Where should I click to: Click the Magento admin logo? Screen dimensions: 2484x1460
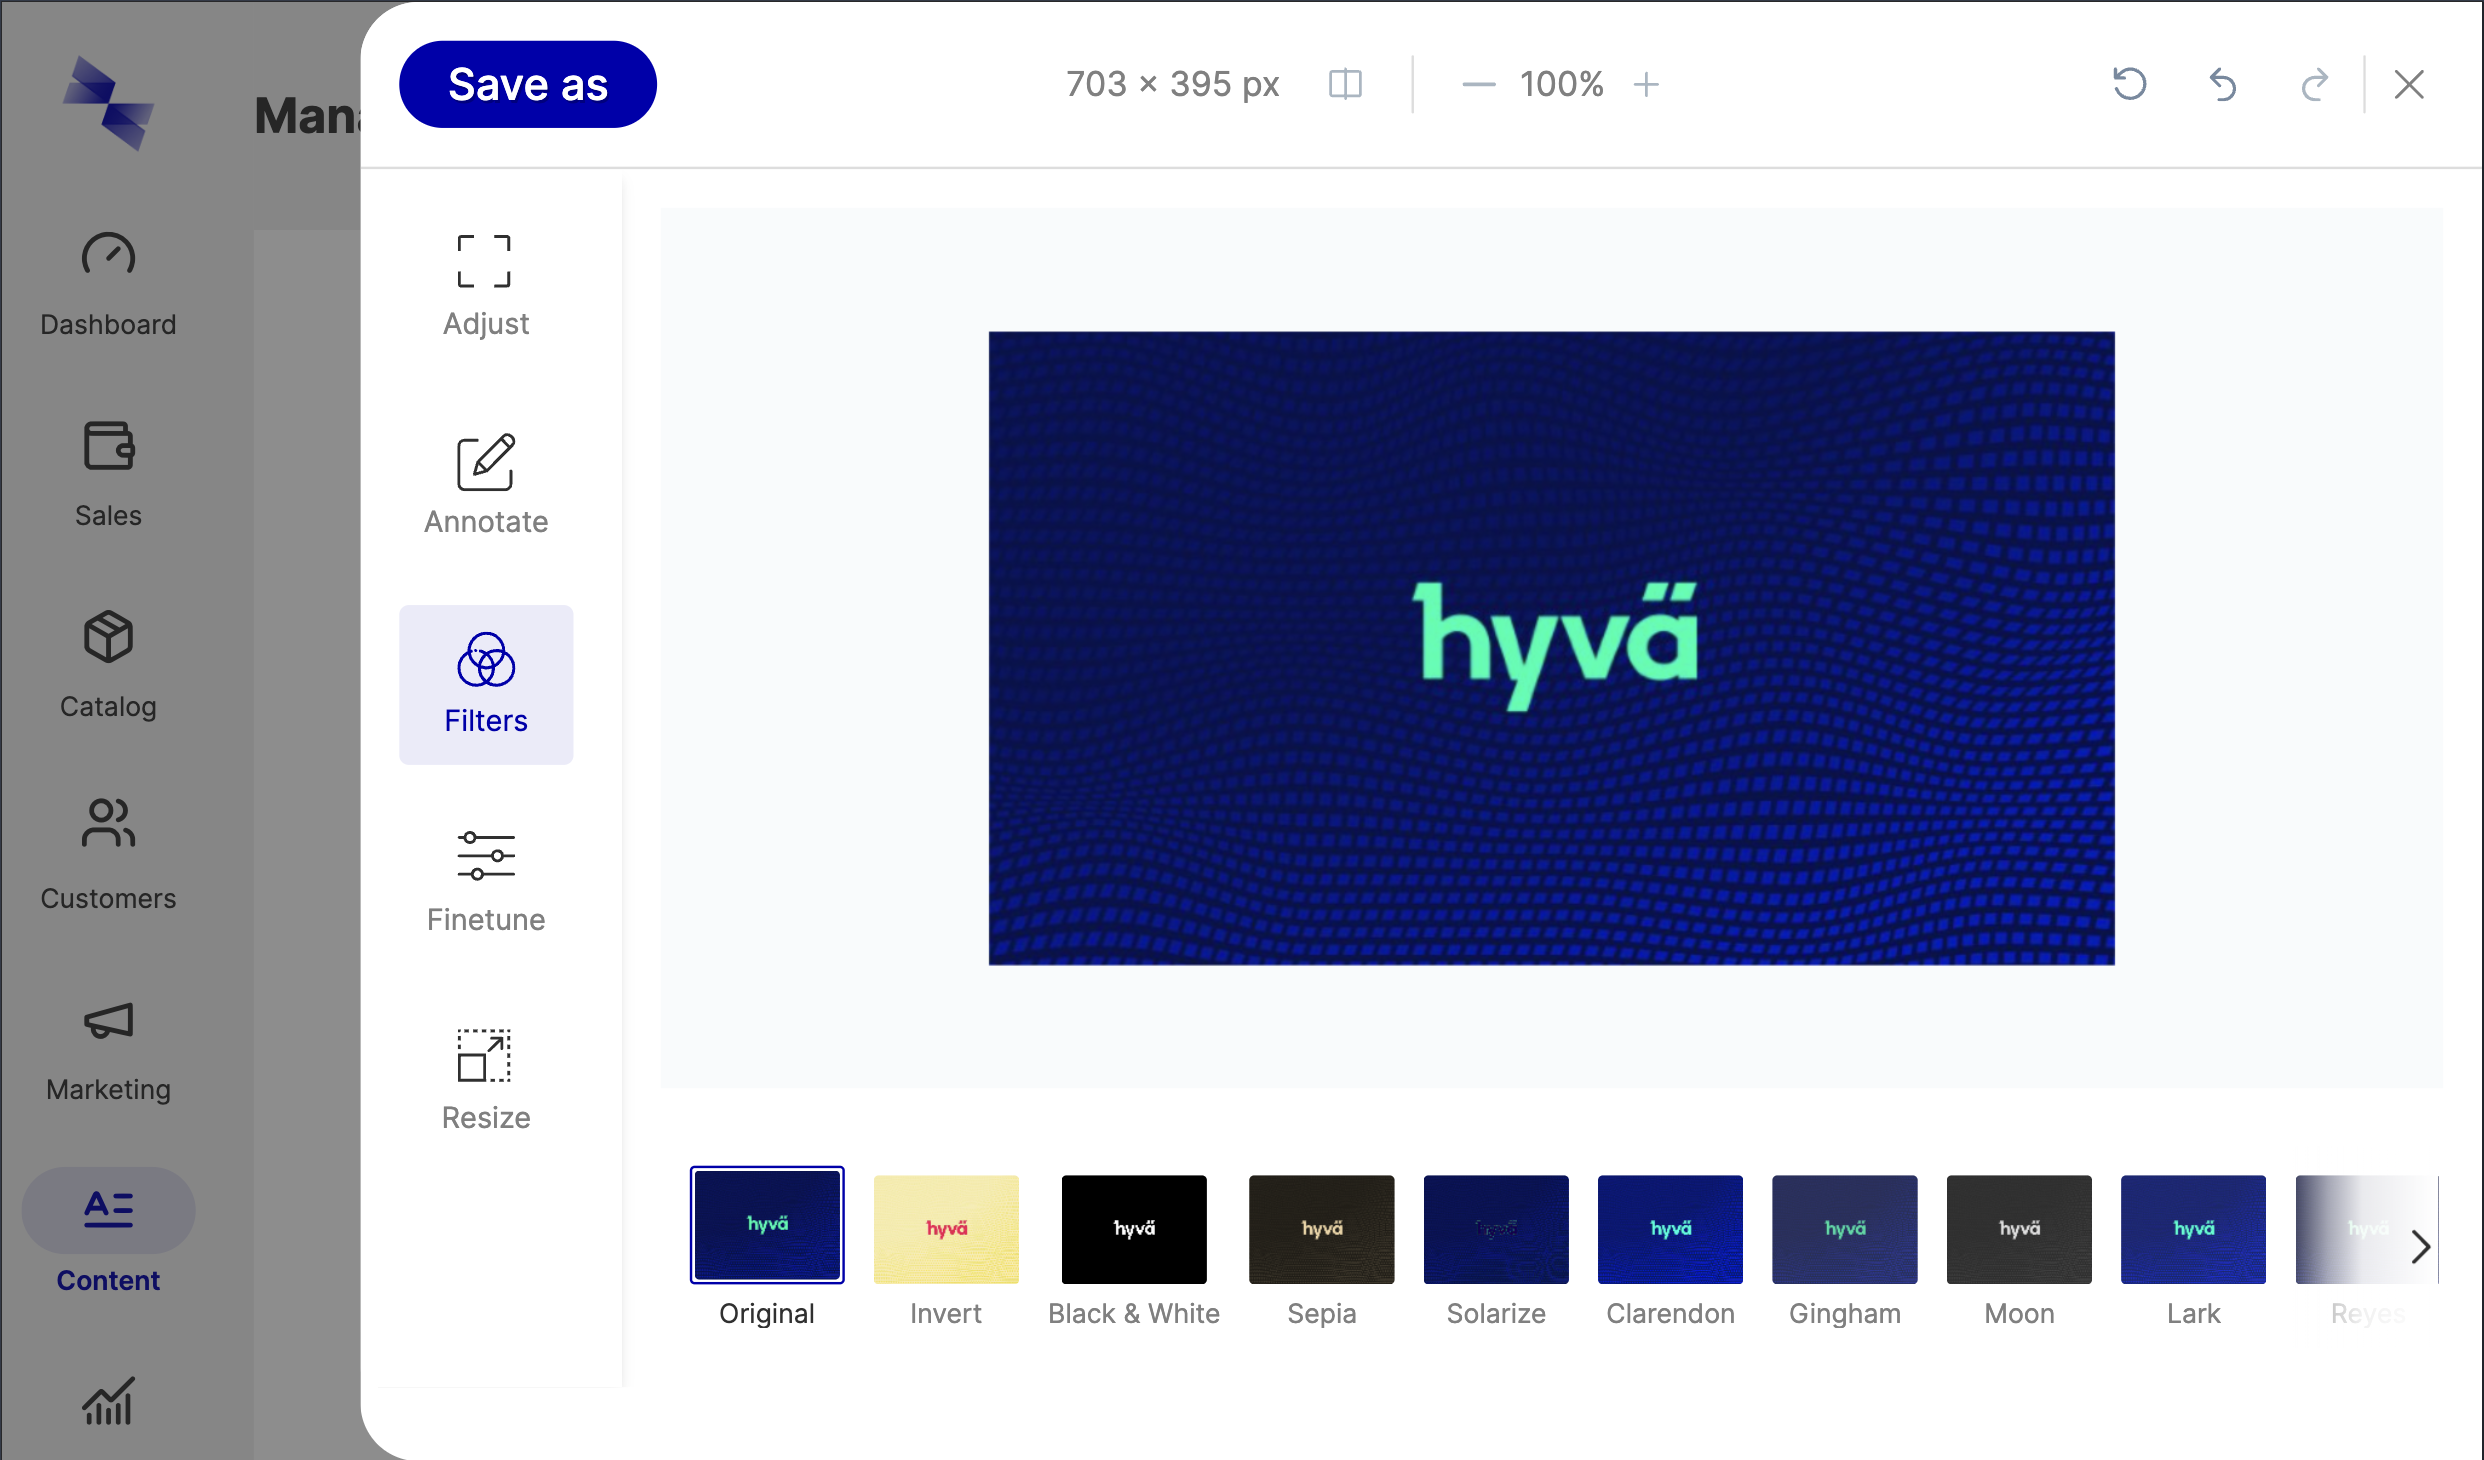108,103
